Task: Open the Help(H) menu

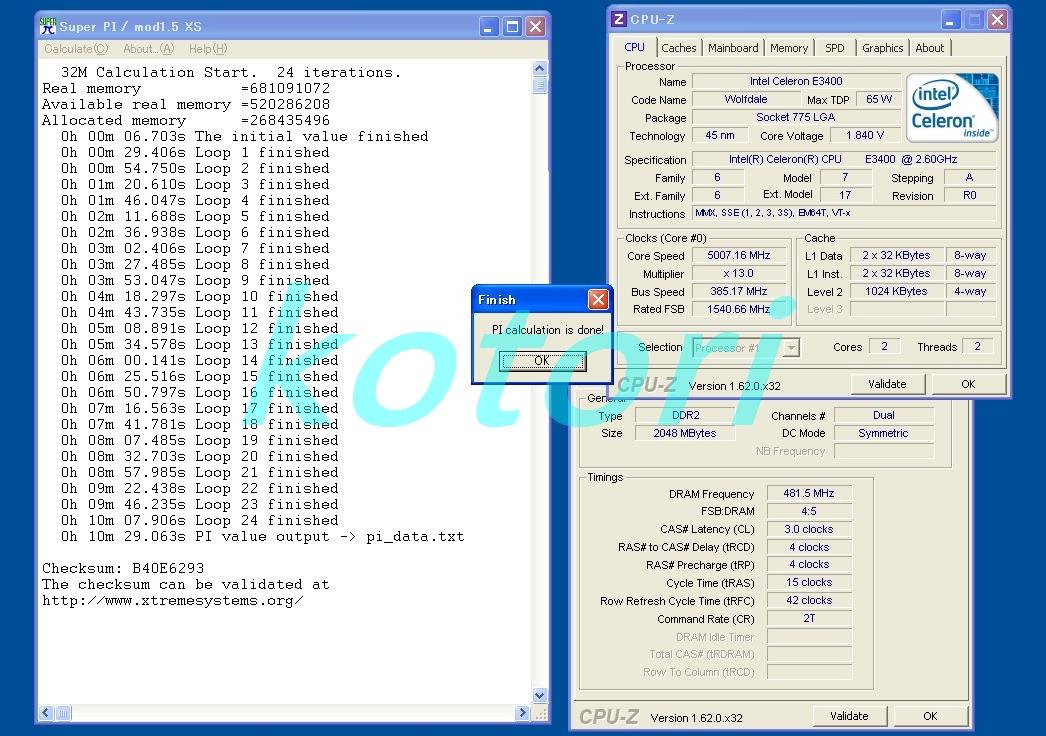Action: (x=208, y=49)
